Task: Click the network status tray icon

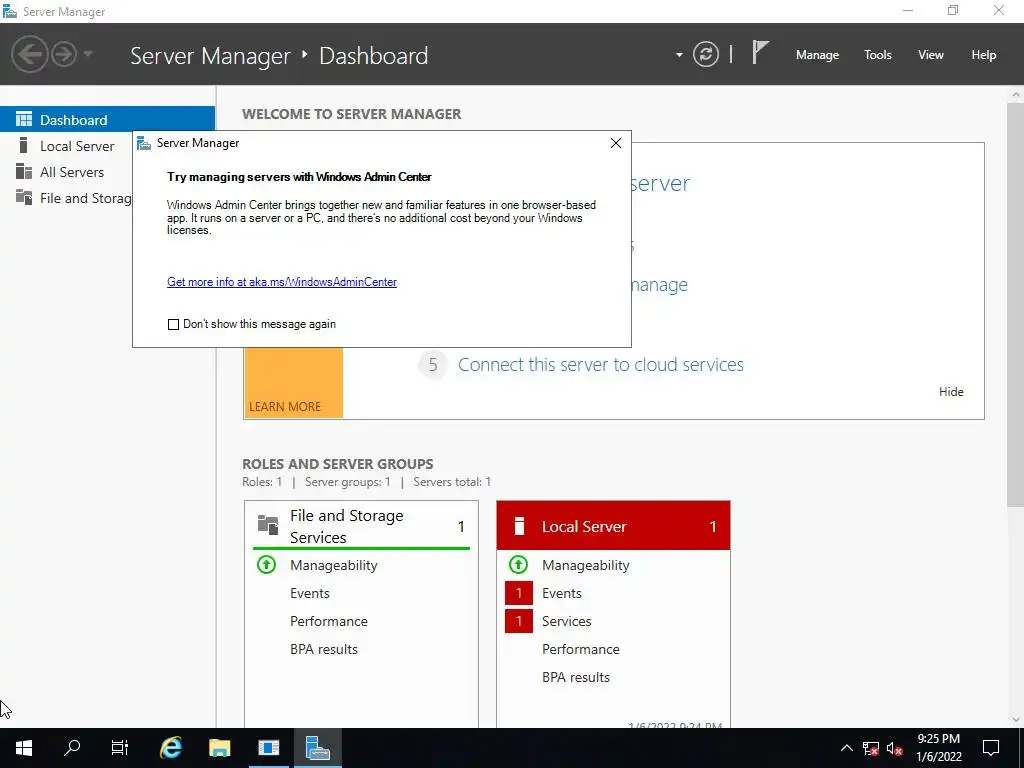Action: 871,748
